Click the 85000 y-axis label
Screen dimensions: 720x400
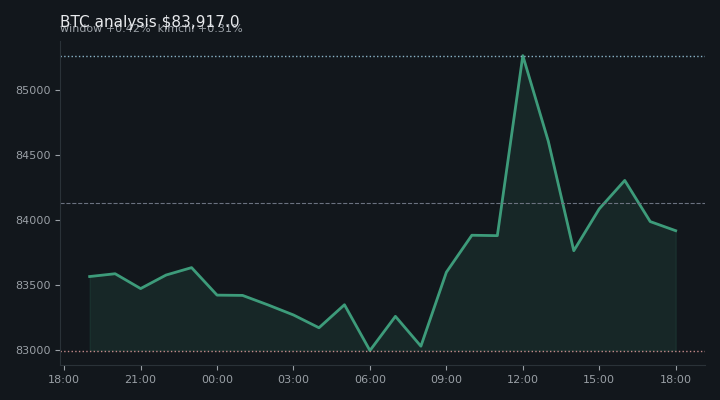click(33, 90)
